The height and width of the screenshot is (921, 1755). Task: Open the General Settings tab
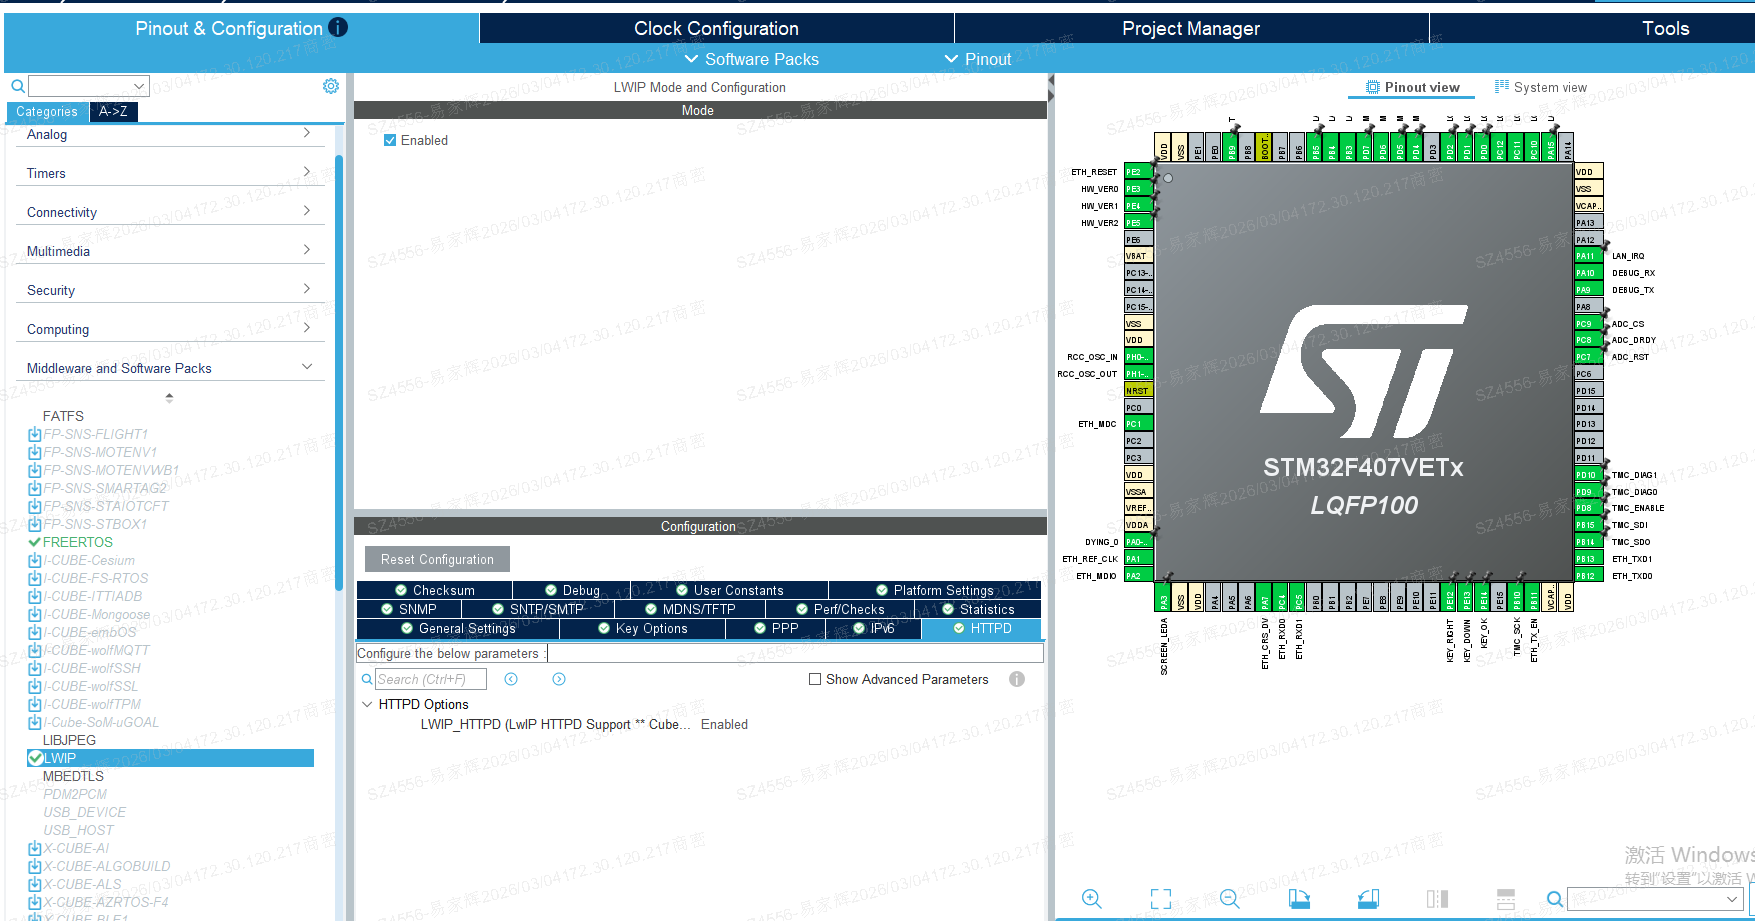458,628
